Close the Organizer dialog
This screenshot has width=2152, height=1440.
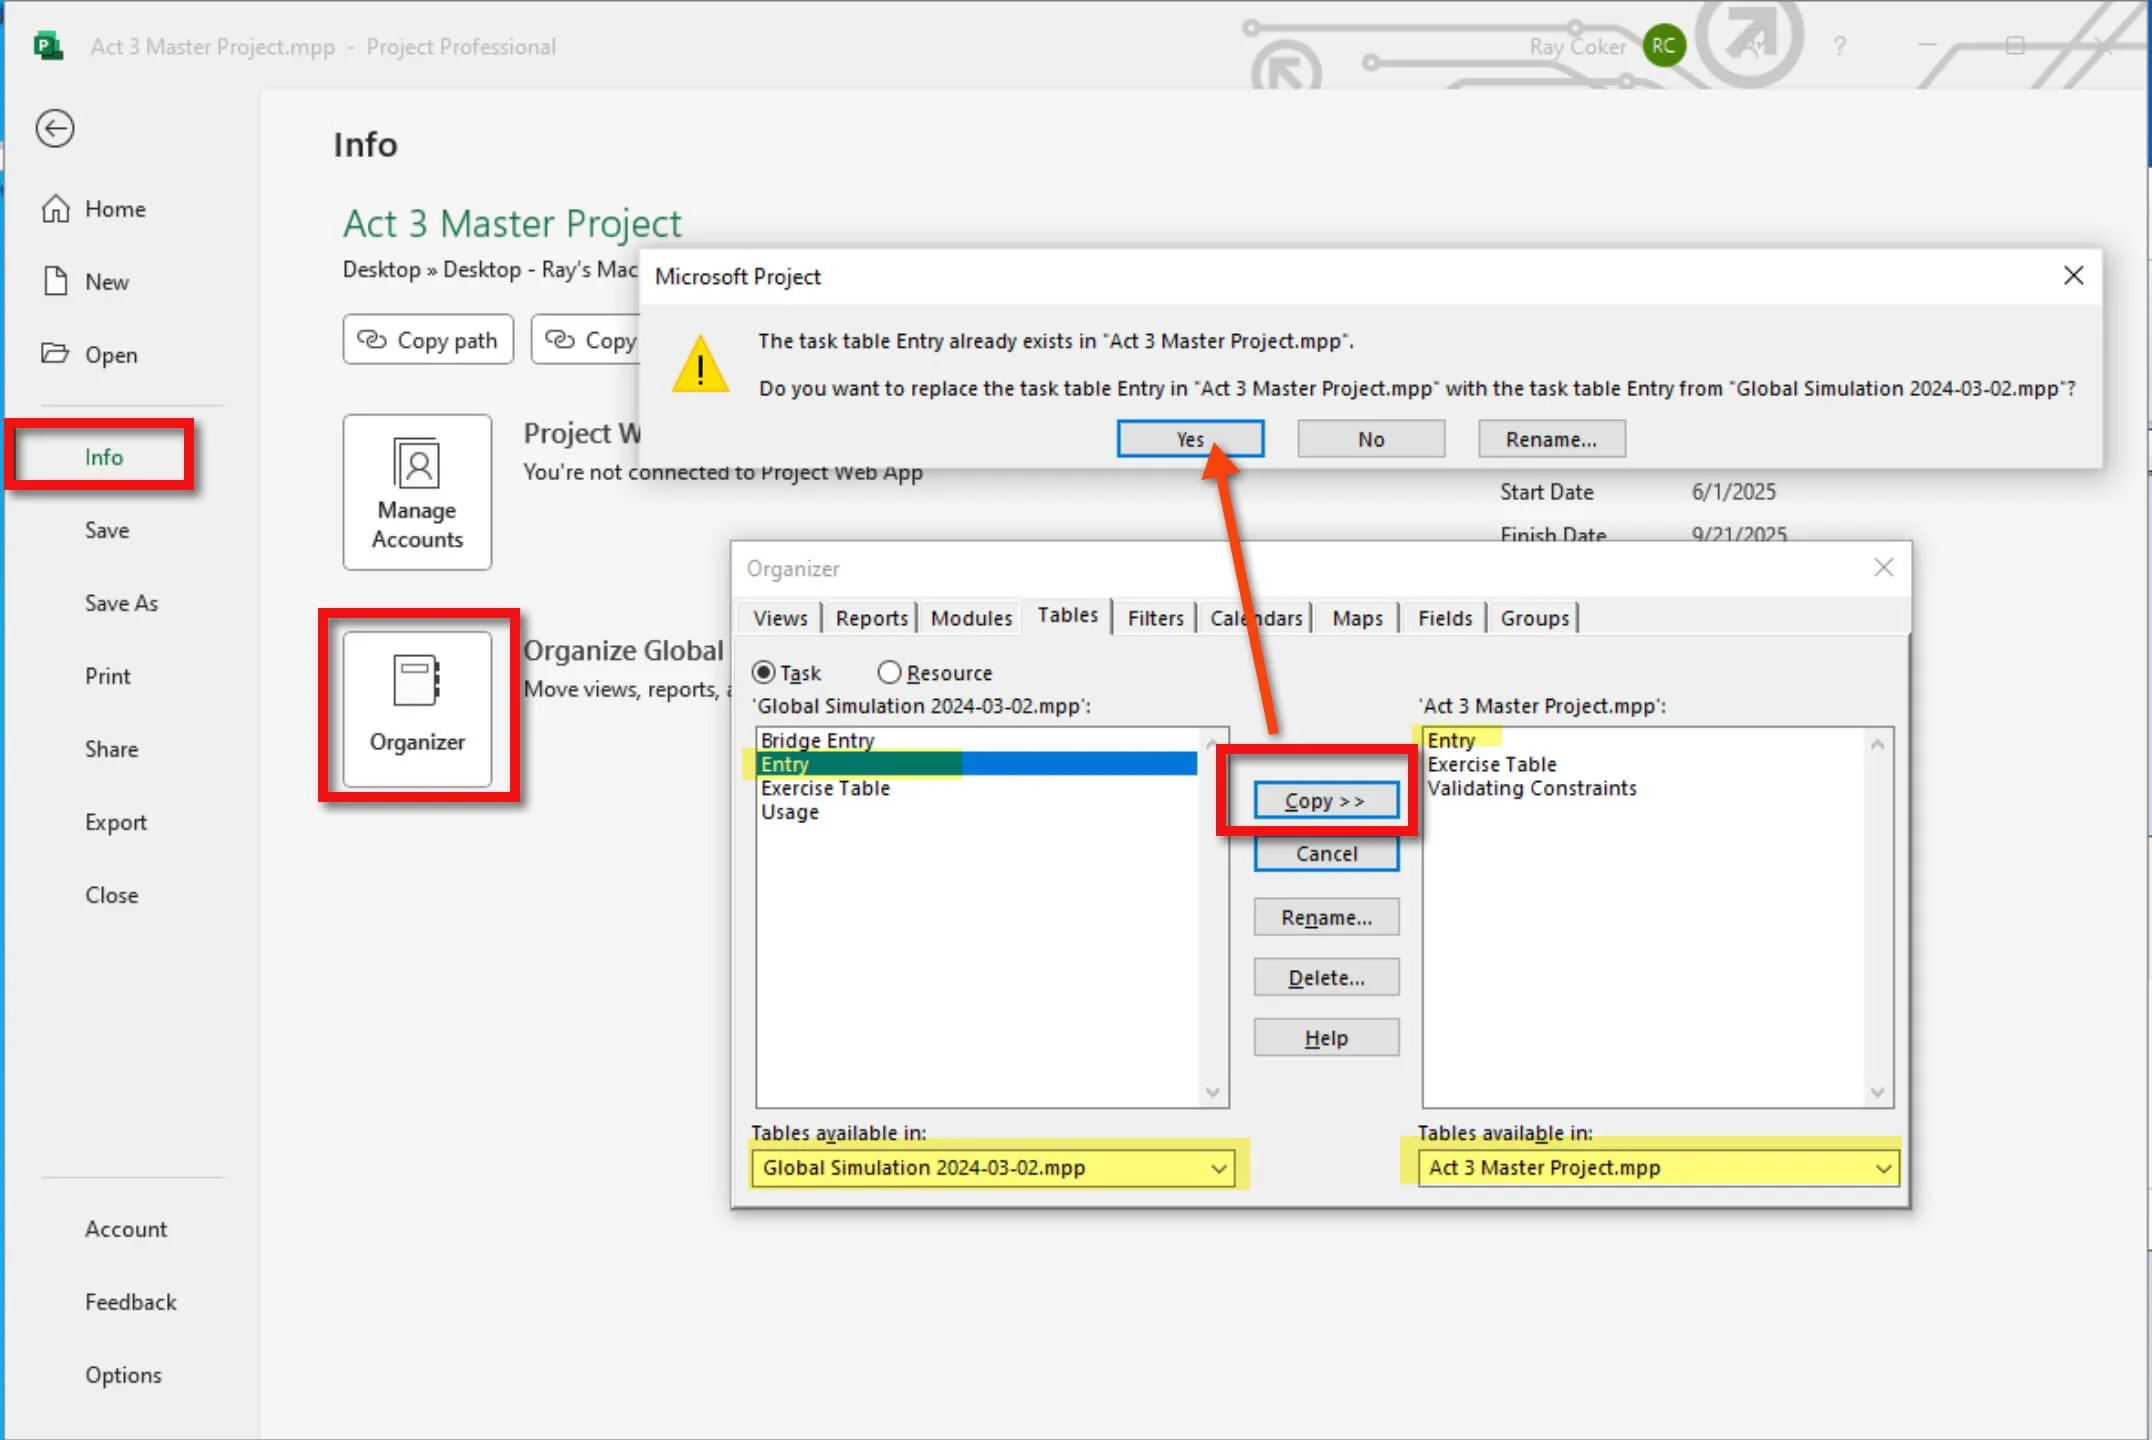tap(1883, 568)
